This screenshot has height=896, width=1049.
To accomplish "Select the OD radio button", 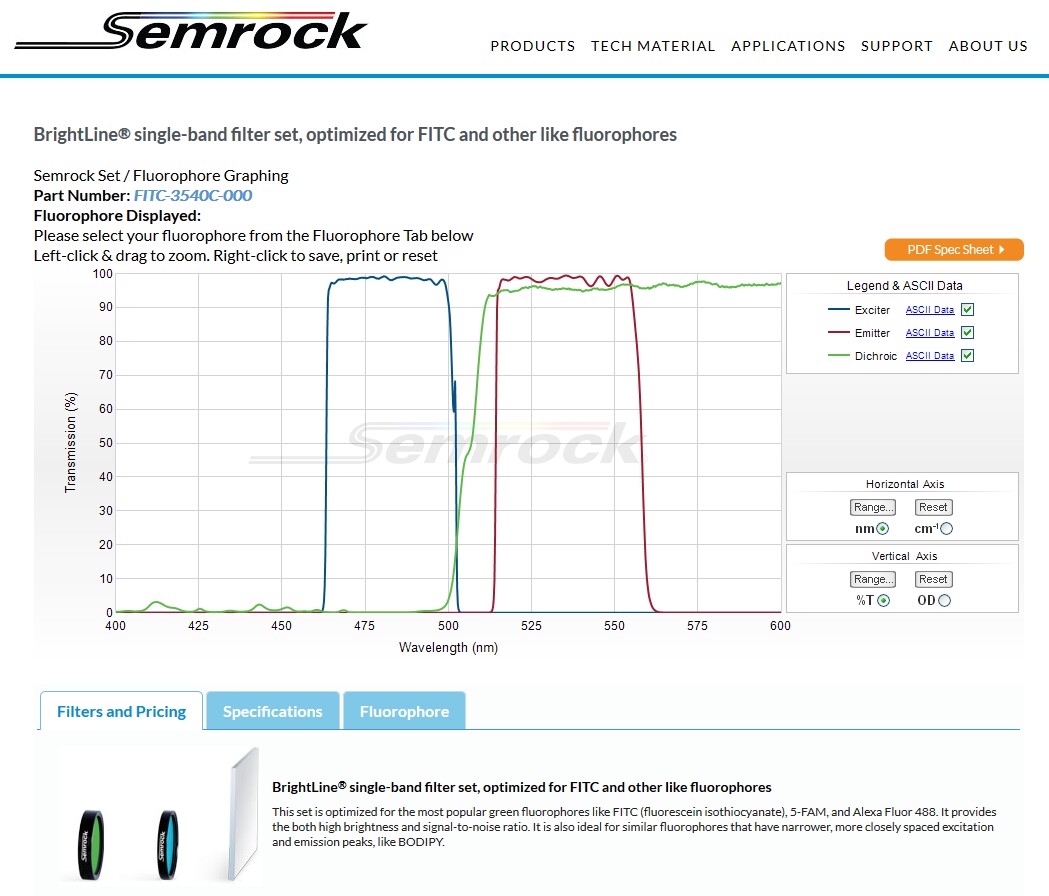I will click(x=944, y=600).
